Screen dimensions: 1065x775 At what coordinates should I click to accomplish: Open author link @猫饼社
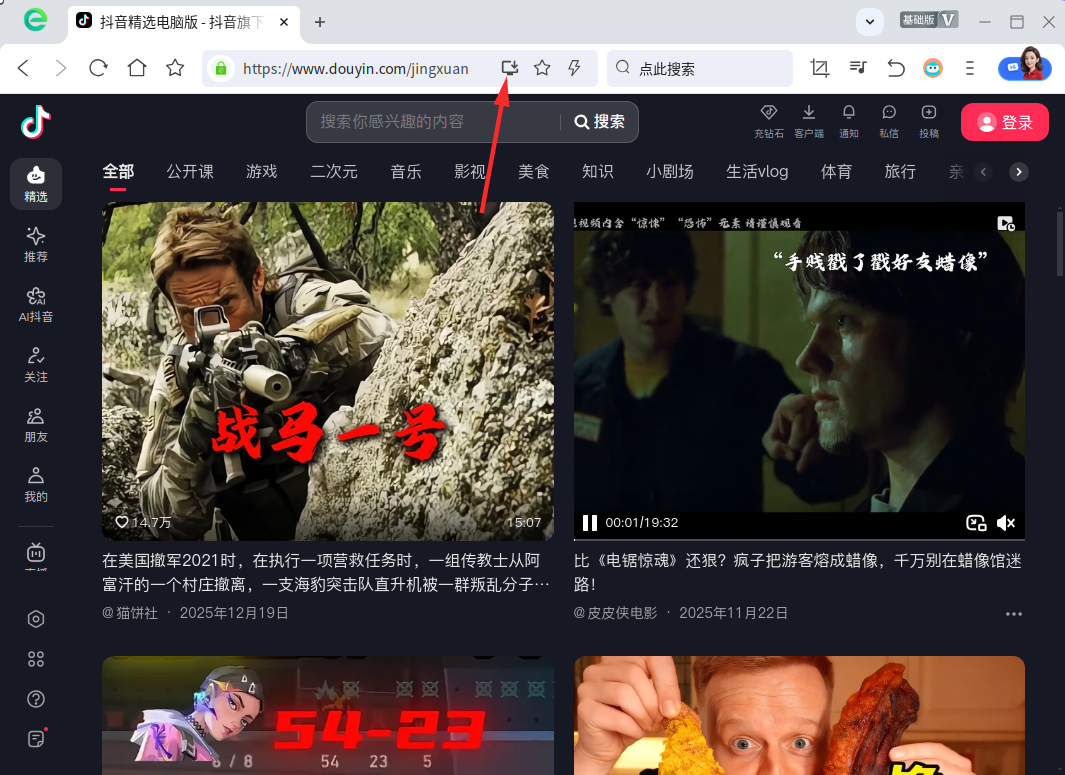[x=130, y=613]
